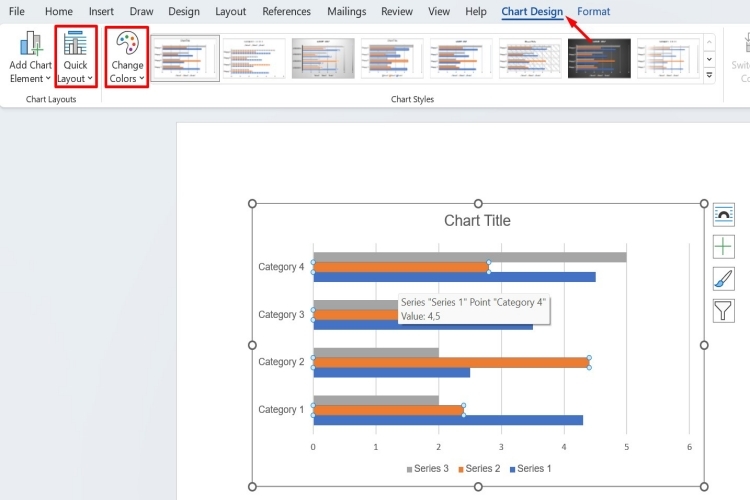Apply the sixth chart style with hatched background
The height and width of the screenshot is (500, 750).
coord(530,58)
